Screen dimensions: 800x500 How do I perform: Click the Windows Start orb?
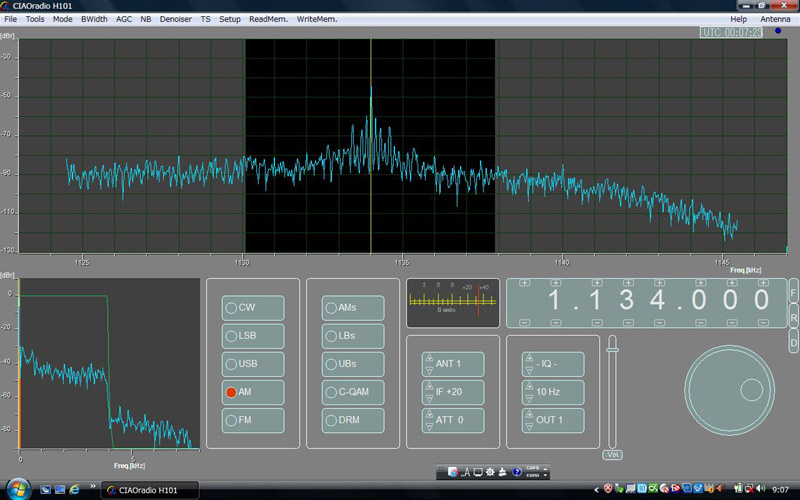coord(19,489)
